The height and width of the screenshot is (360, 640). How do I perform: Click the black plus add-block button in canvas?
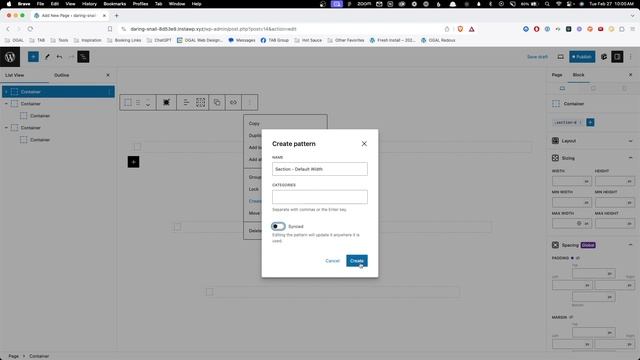133,162
